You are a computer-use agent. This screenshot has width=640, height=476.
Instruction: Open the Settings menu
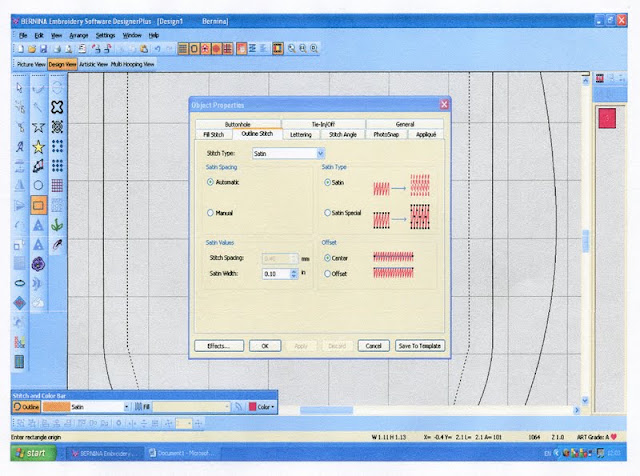coord(105,36)
